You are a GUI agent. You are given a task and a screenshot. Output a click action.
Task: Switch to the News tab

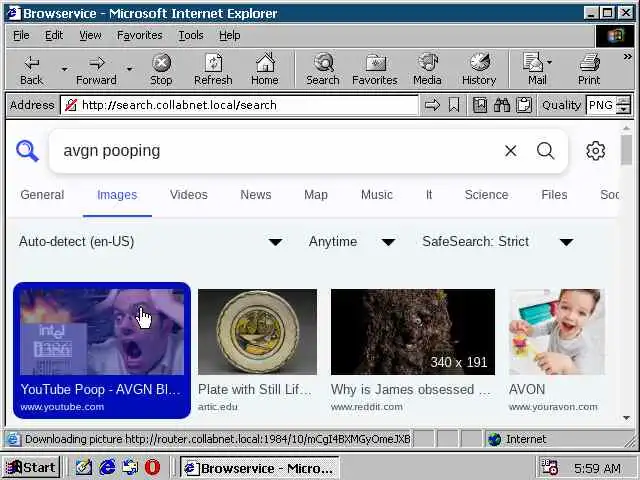click(256, 195)
